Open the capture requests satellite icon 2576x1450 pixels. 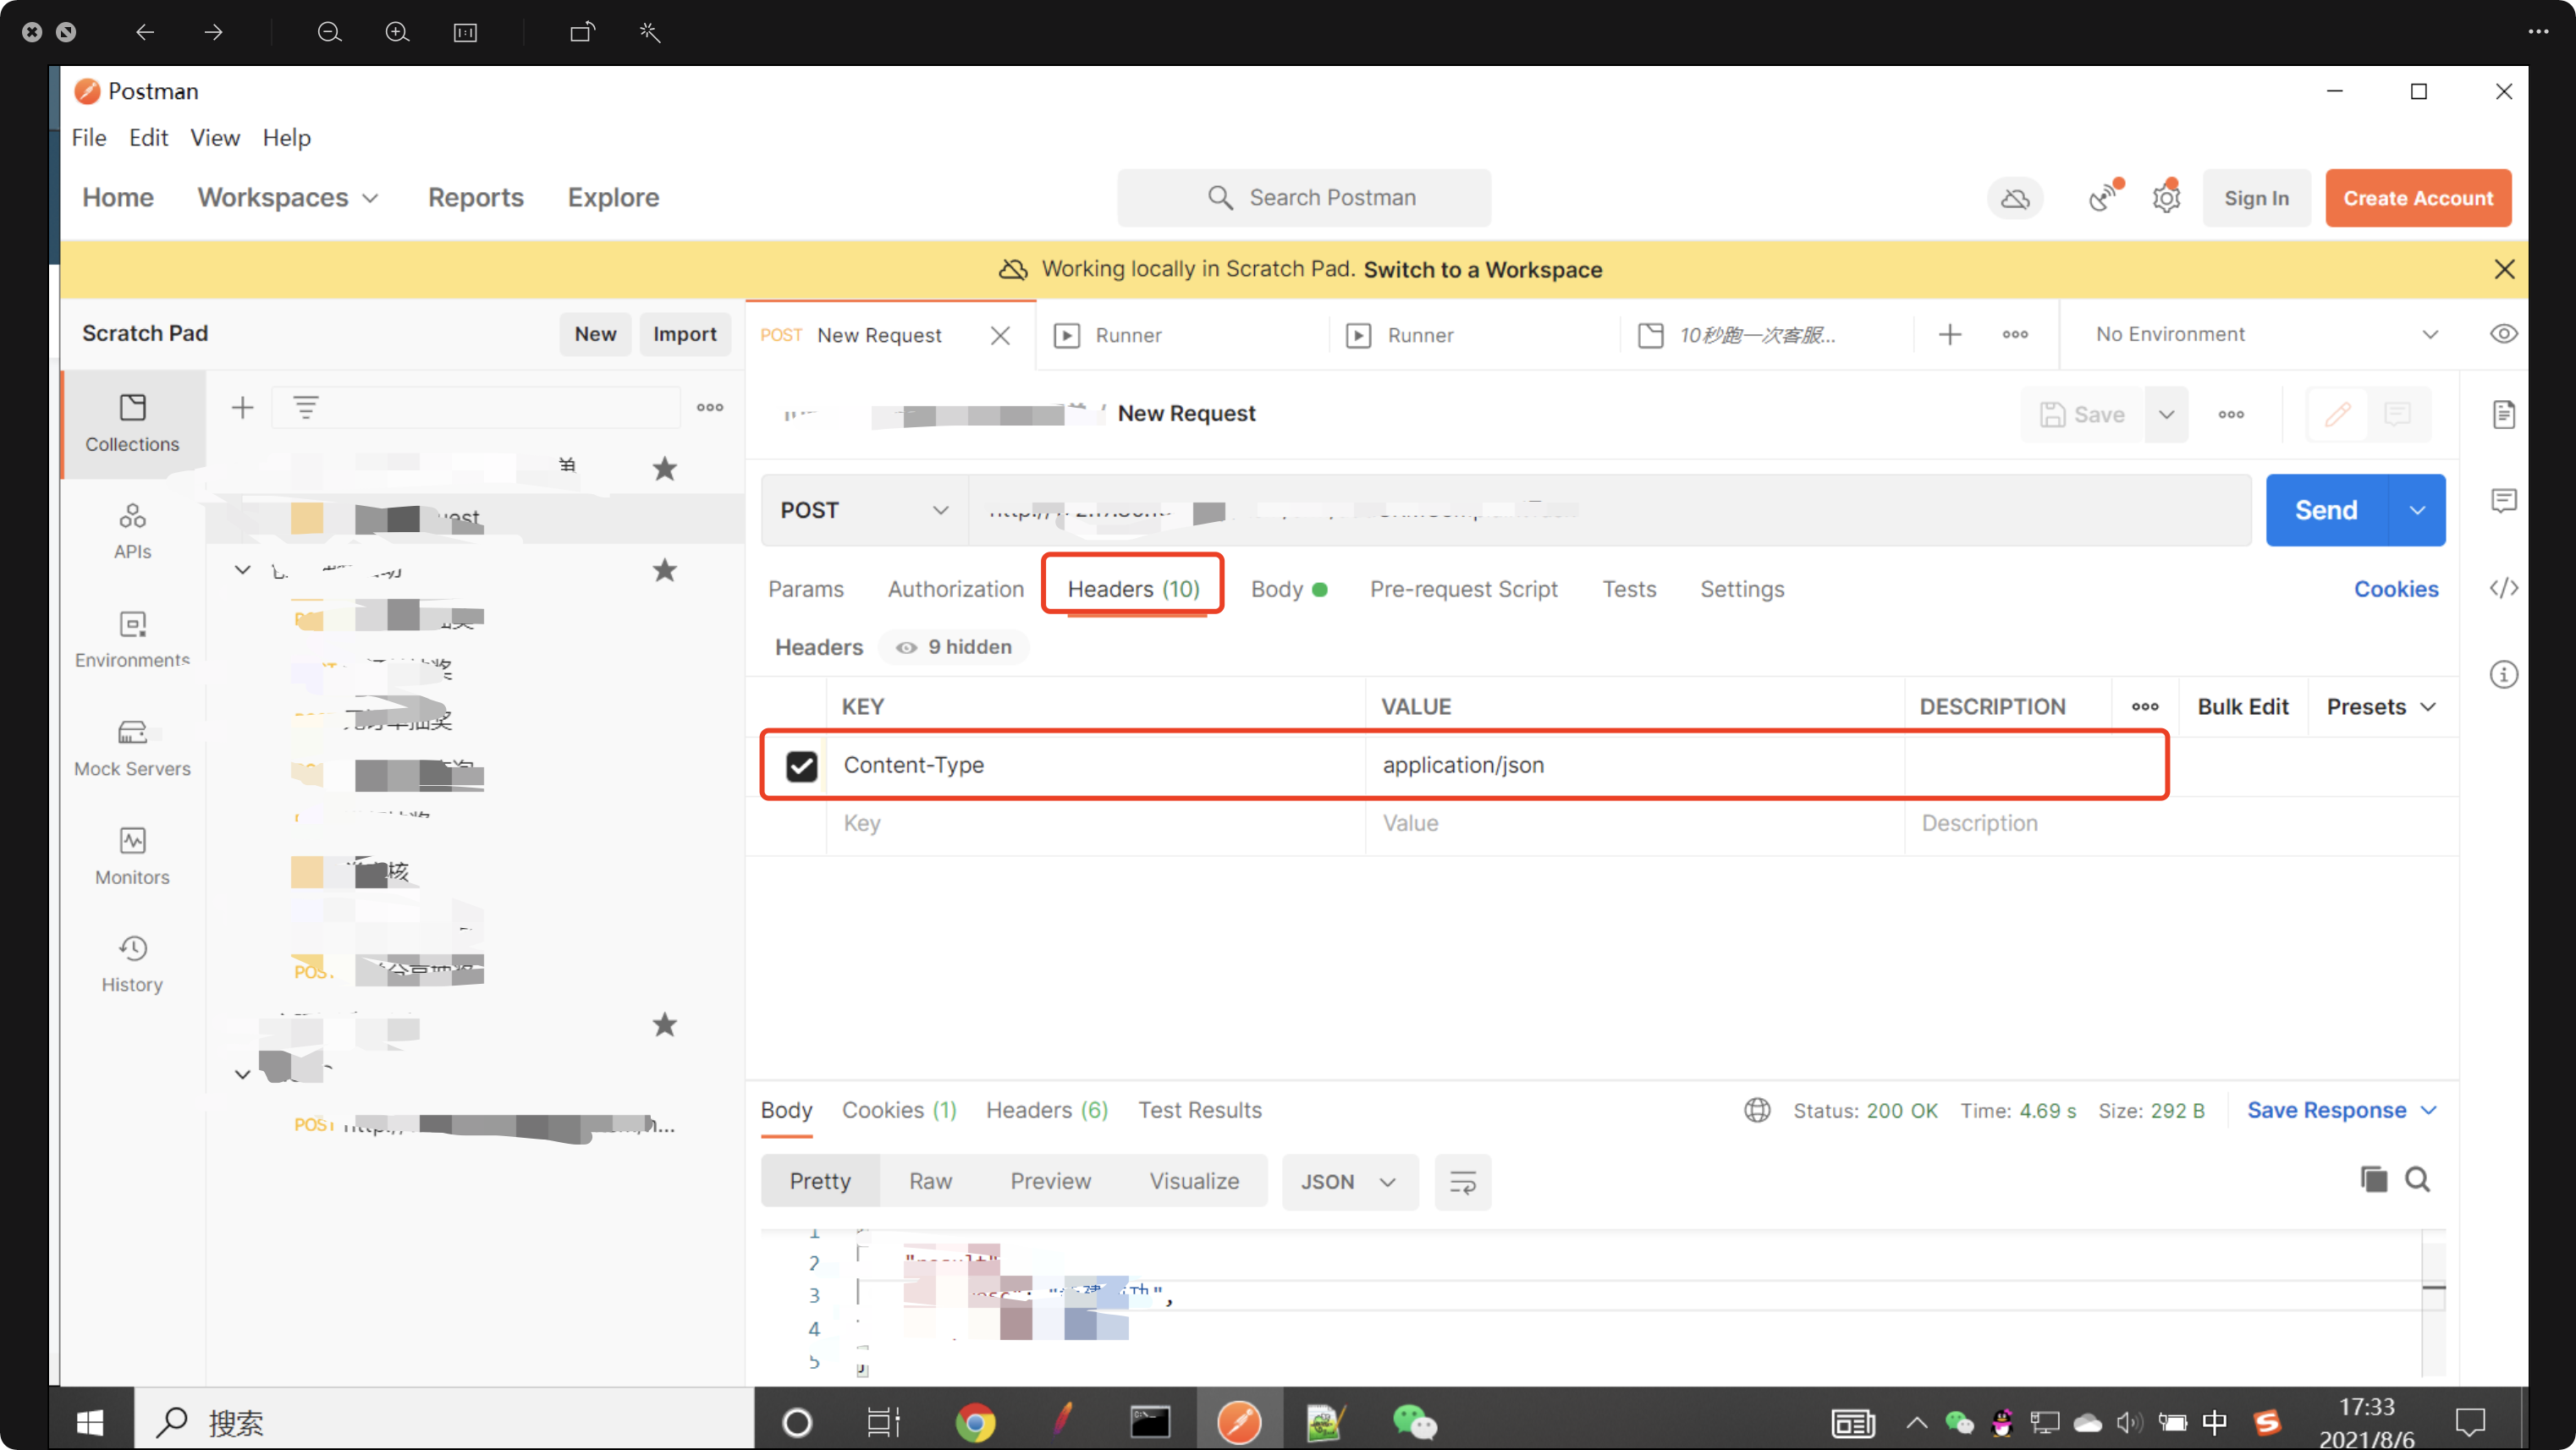pyautogui.click(x=2104, y=198)
